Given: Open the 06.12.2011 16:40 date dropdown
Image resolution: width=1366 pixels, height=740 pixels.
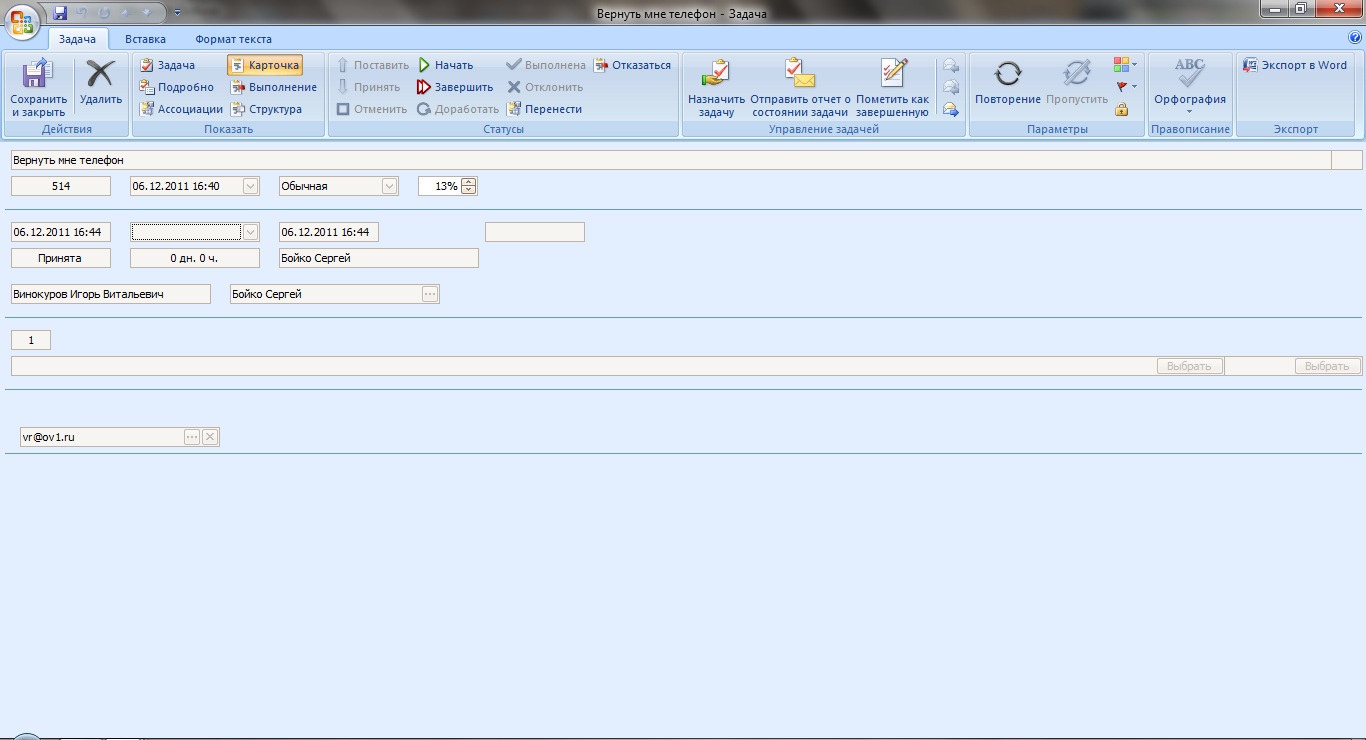Looking at the screenshot, I should point(251,186).
